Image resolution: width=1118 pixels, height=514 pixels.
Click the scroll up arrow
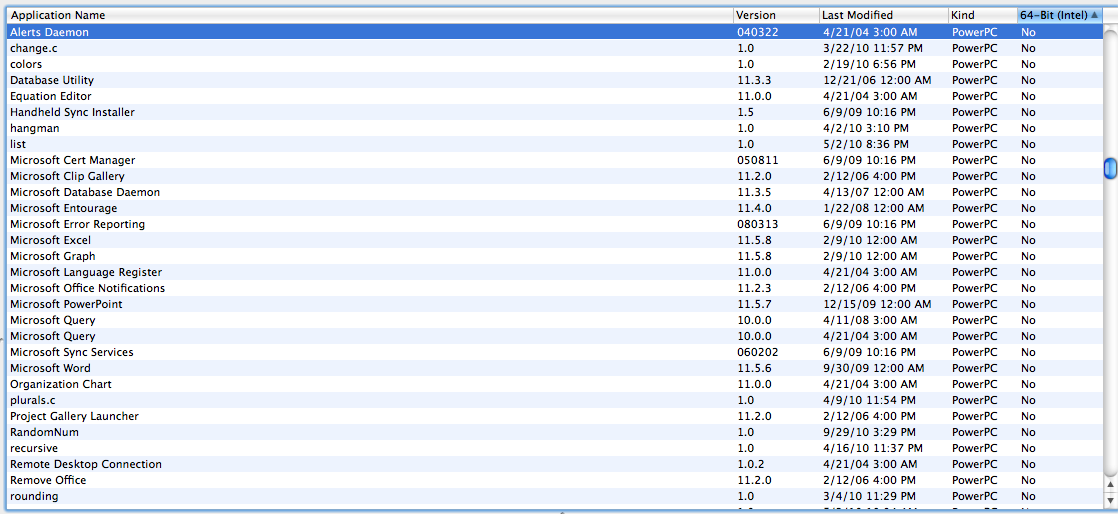coord(1110,485)
